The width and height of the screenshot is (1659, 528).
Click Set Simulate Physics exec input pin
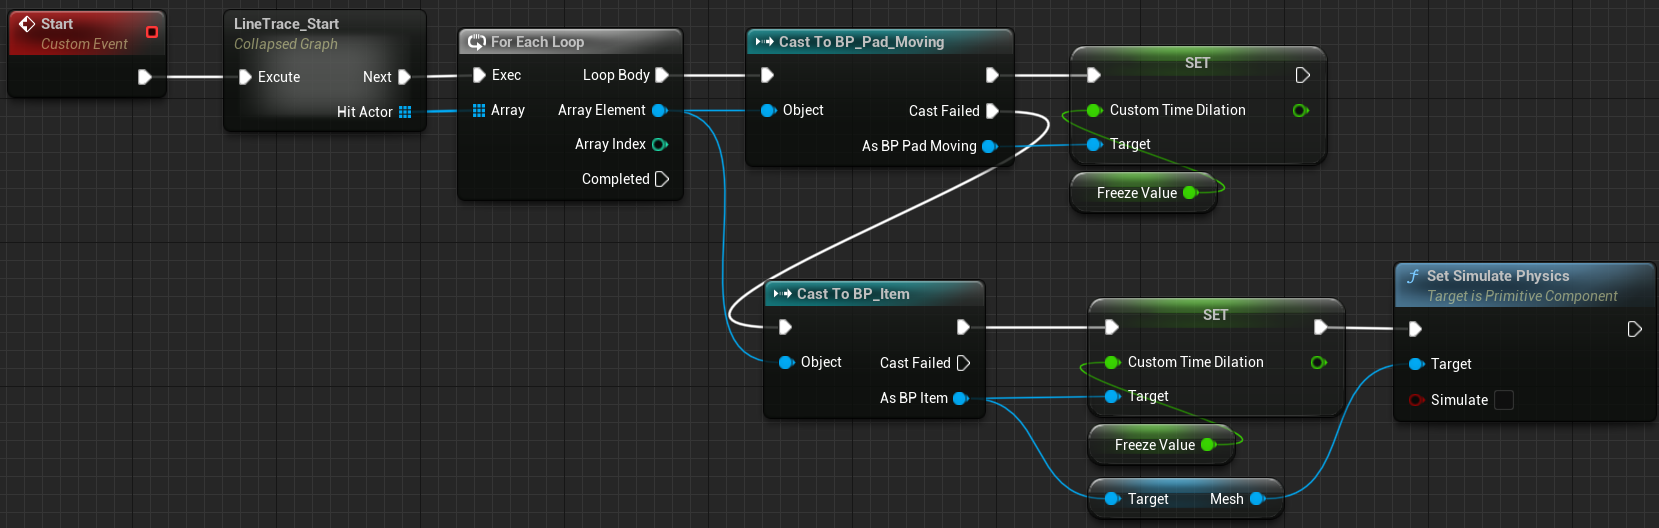1415,329
